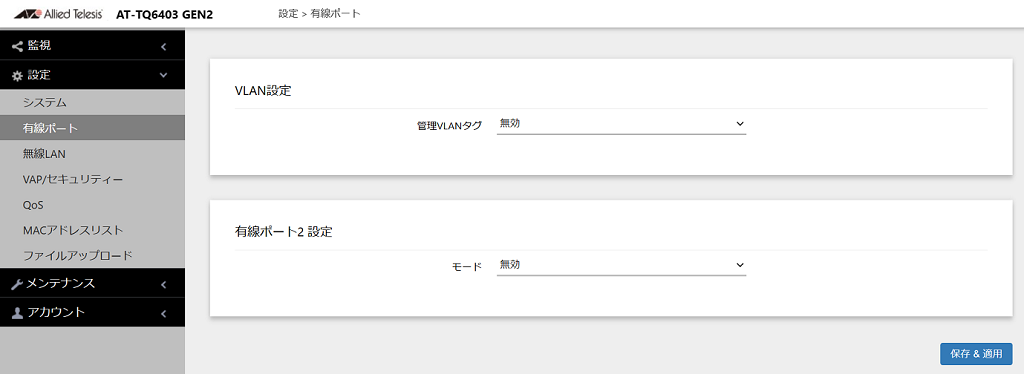Click the 設定 gear icon

click(18, 75)
